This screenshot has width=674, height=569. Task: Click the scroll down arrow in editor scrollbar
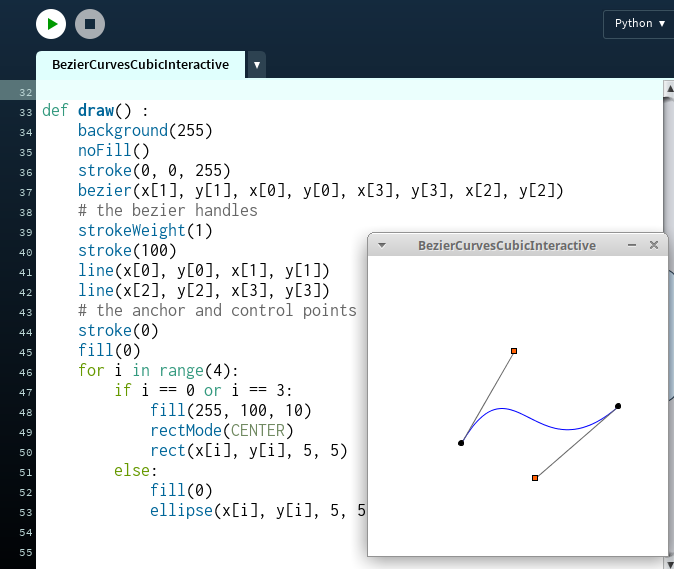[669, 563]
